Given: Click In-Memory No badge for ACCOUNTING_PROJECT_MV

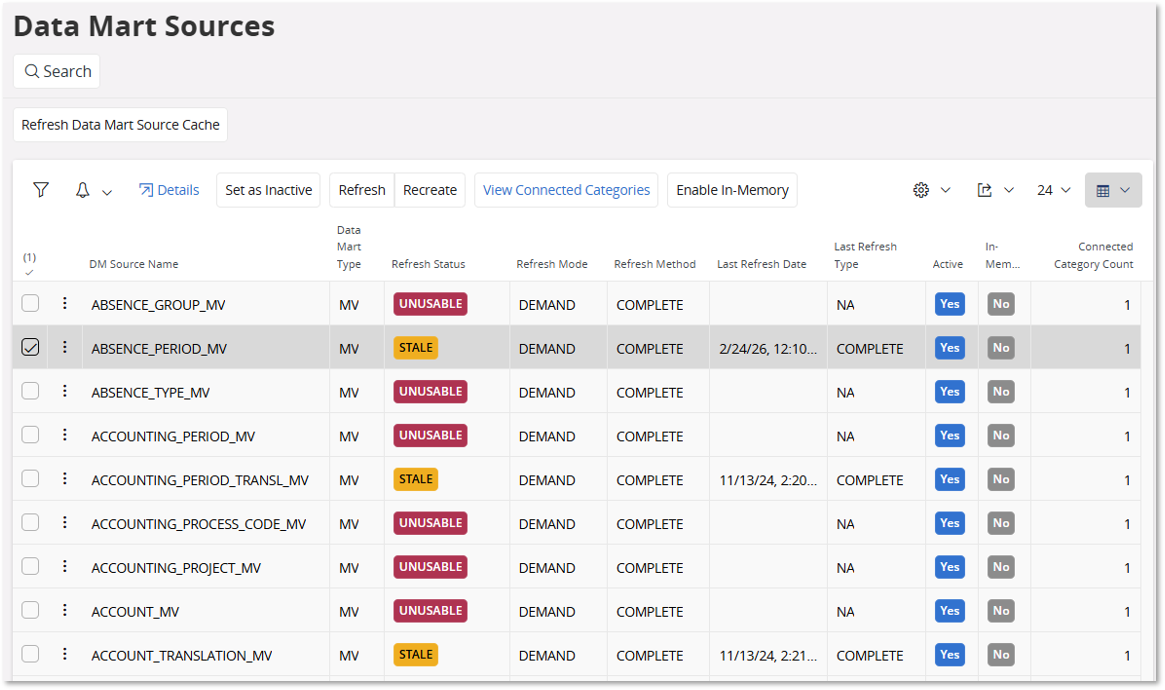Looking at the screenshot, I should click(x=1001, y=567).
